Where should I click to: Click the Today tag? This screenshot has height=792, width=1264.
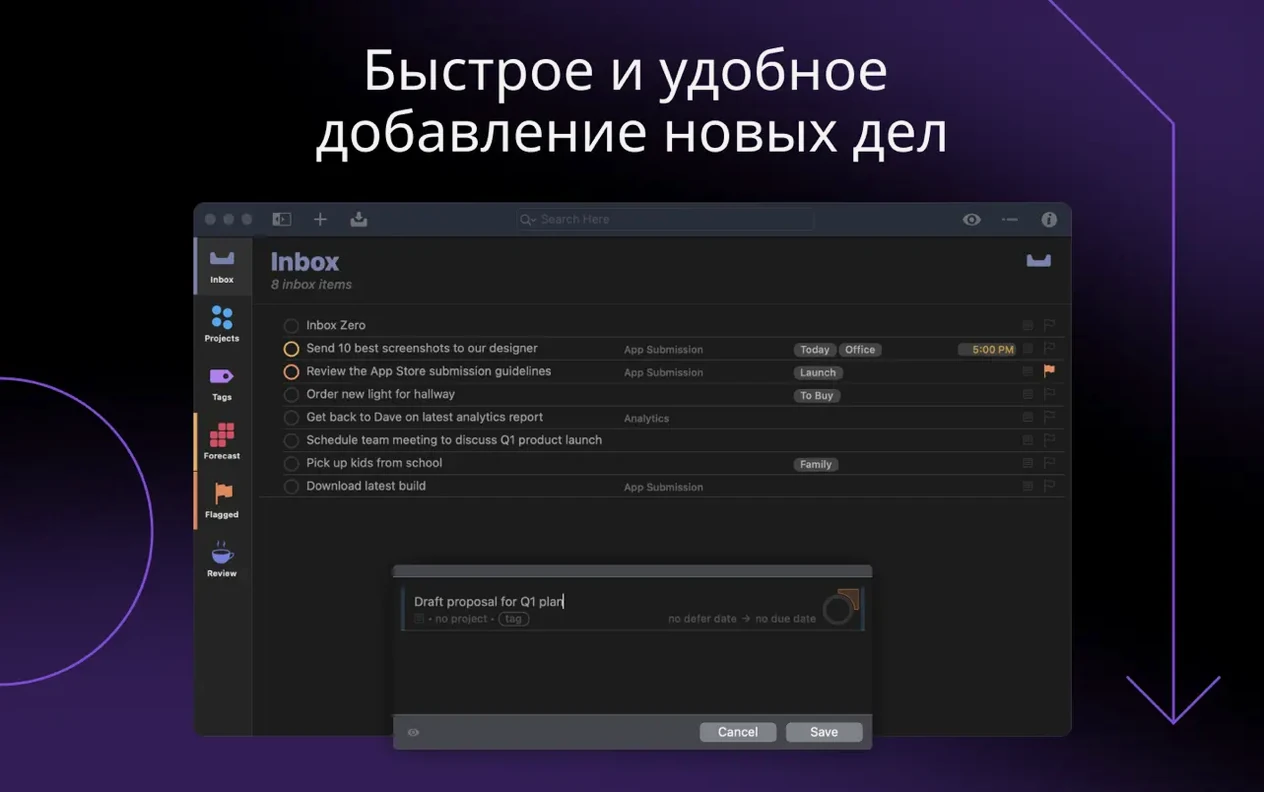tap(815, 350)
